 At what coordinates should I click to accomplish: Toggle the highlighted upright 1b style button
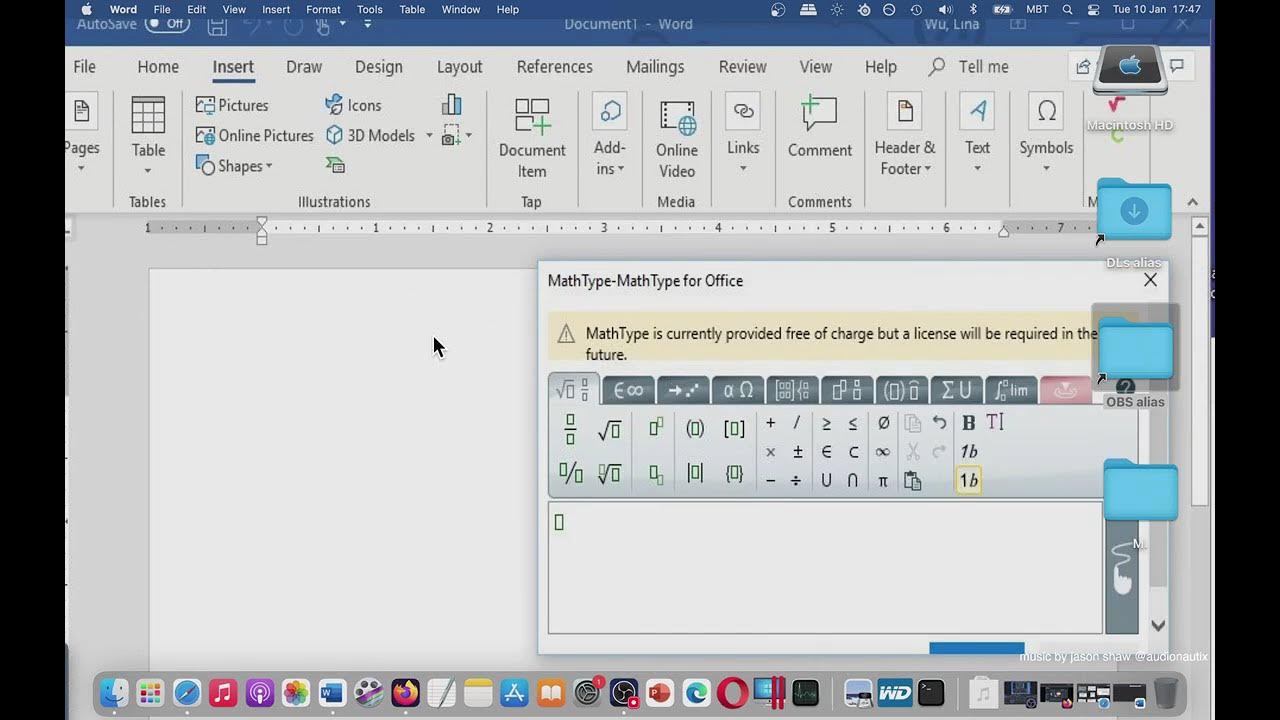pos(968,481)
